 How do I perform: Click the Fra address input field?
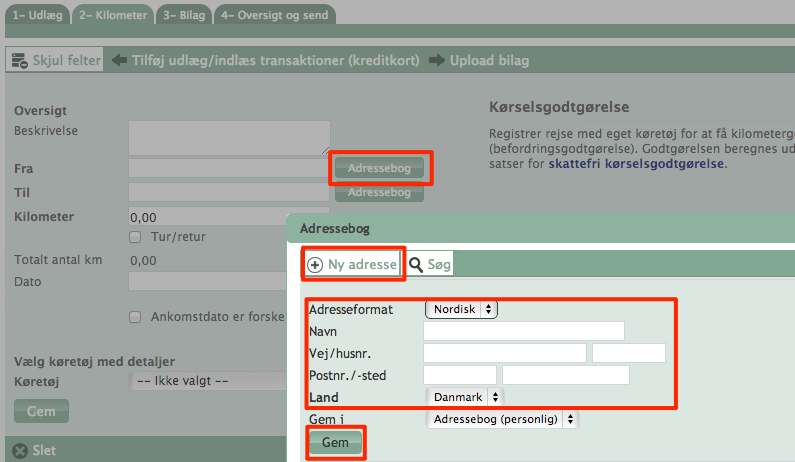[229, 168]
